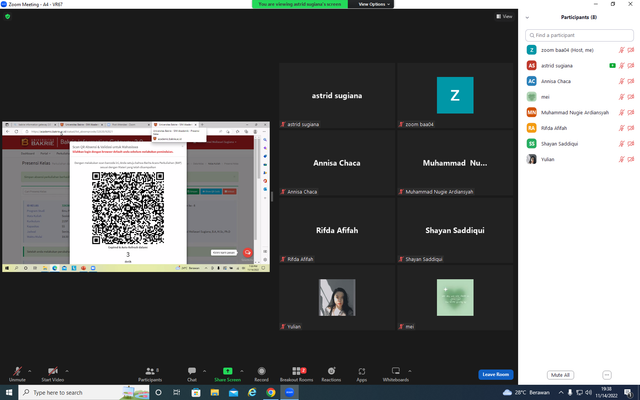Click screen sharing indicator for astrid sugiana
The height and width of the screenshot is (400, 640).
612,65
